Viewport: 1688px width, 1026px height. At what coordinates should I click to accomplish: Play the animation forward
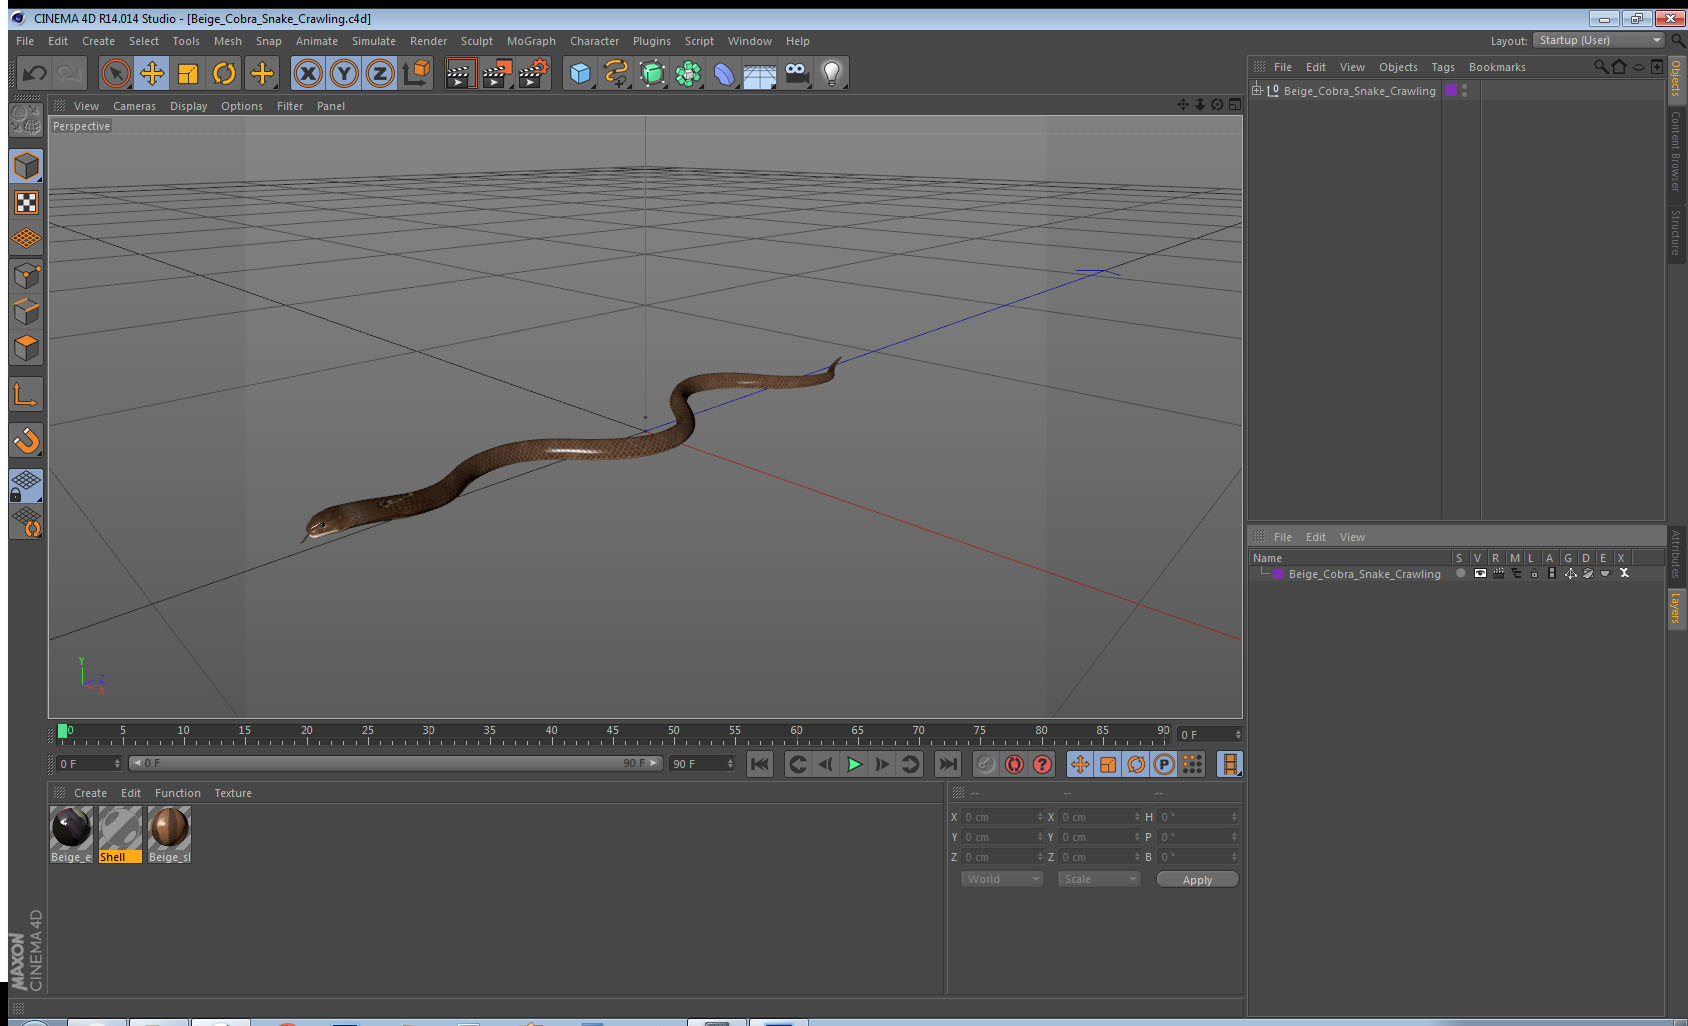[854, 764]
